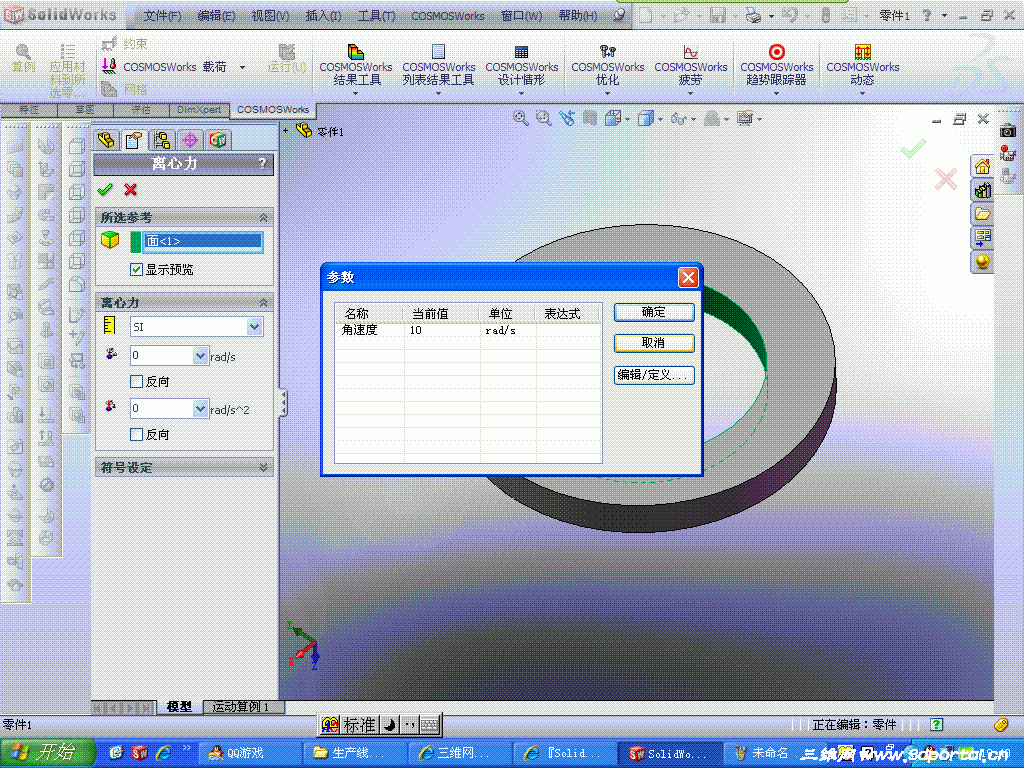The height and width of the screenshot is (768, 1024).
Task: Click the 当前值 column header
Action: tap(441, 313)
